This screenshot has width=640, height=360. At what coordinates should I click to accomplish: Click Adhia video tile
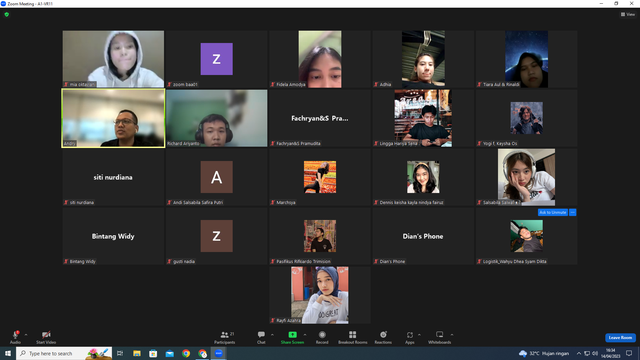coord(423,59)
